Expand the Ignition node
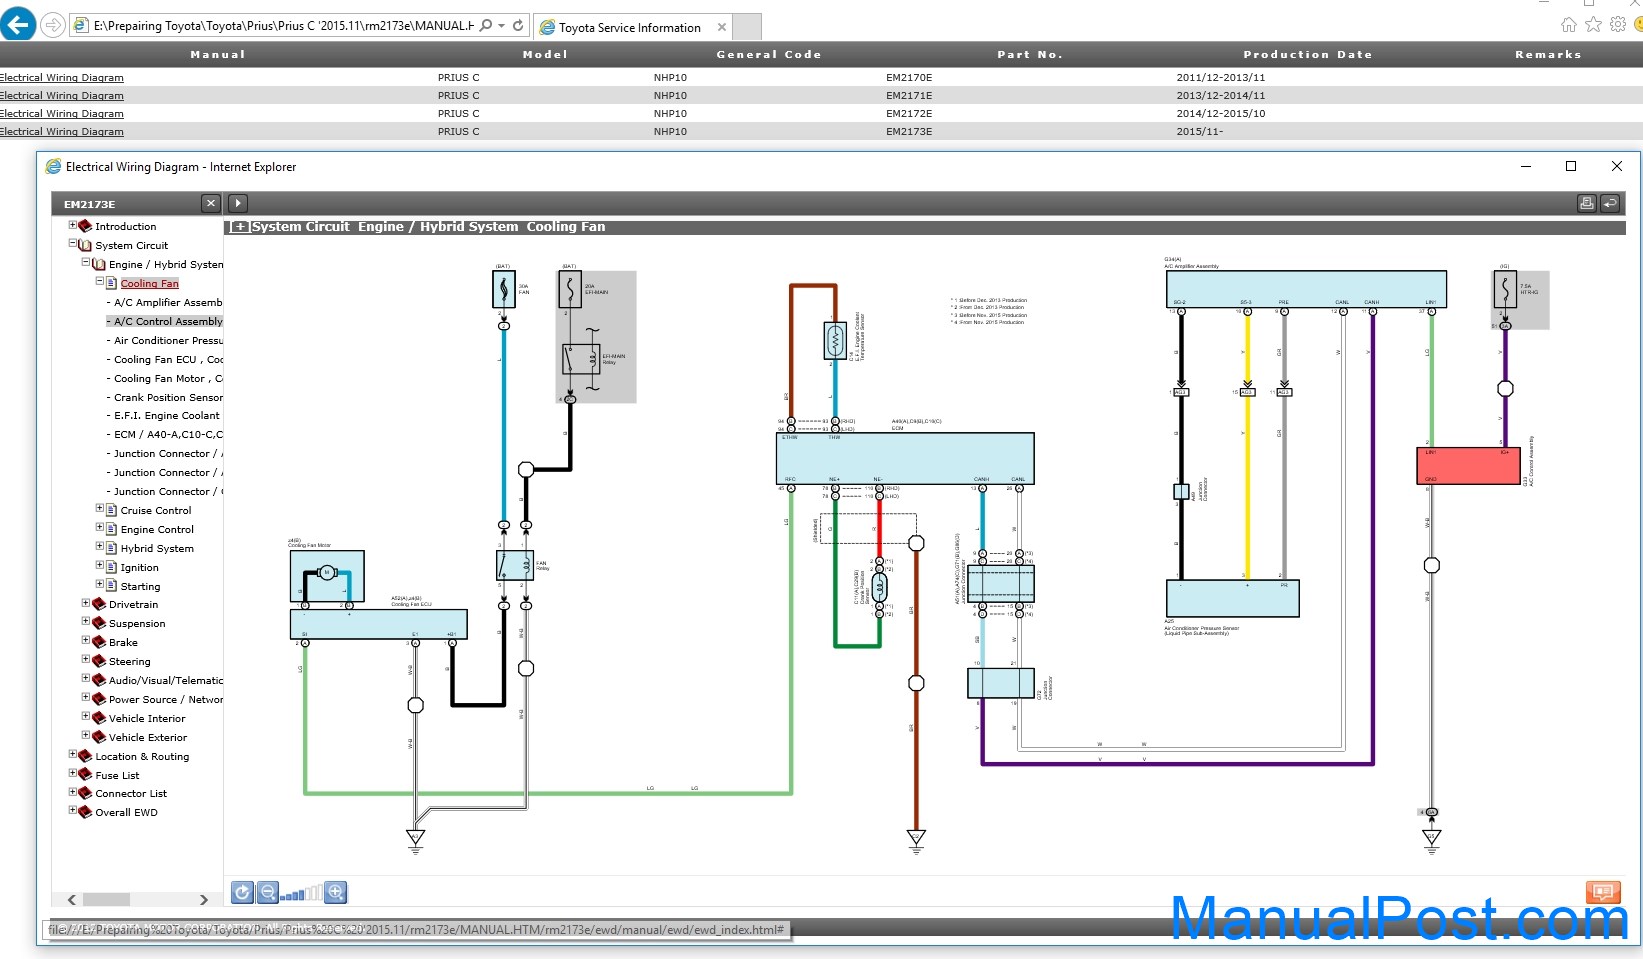This screenshot has width=1643, height=959. pyautogui.click(x=100, y=565)
